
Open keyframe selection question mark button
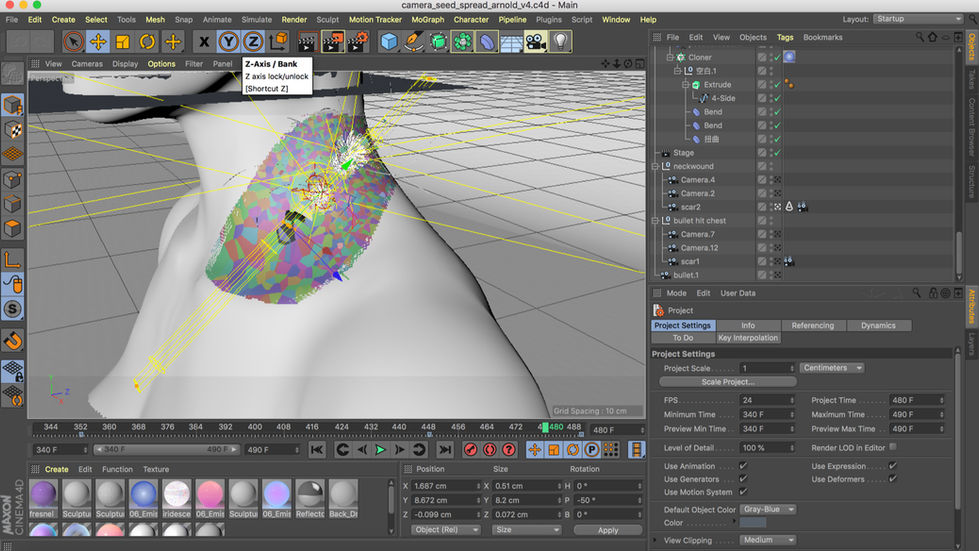coord(509,449)
